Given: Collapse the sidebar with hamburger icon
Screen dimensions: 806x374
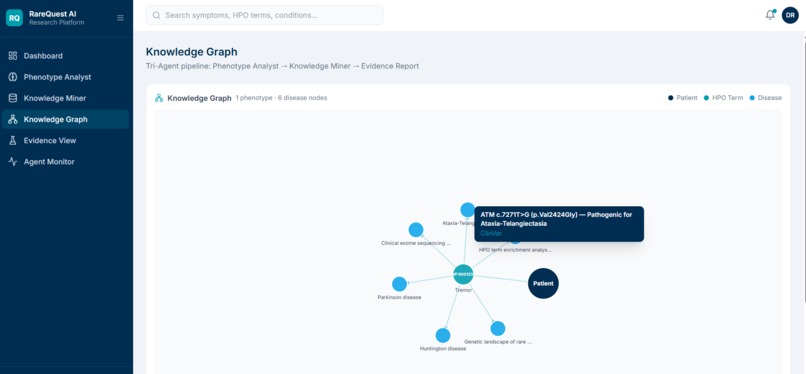Looking at the screenshot, I should click(x=120, y=18).
